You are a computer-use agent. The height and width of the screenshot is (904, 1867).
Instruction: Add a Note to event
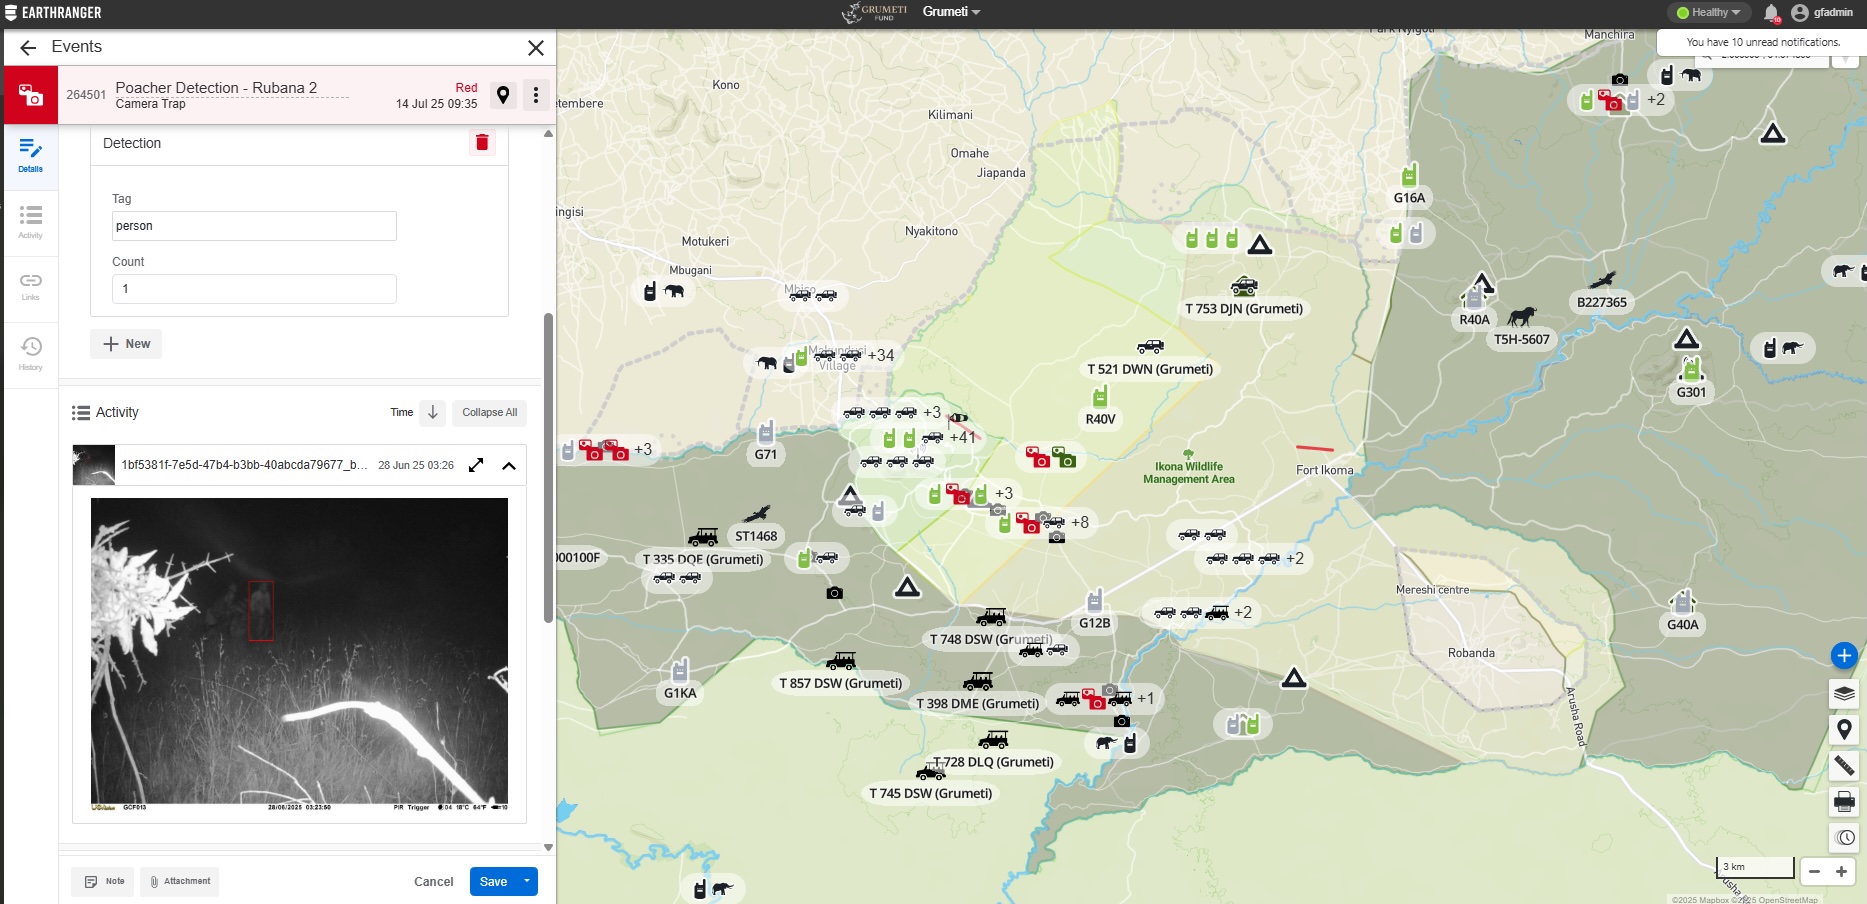[103, 881]
